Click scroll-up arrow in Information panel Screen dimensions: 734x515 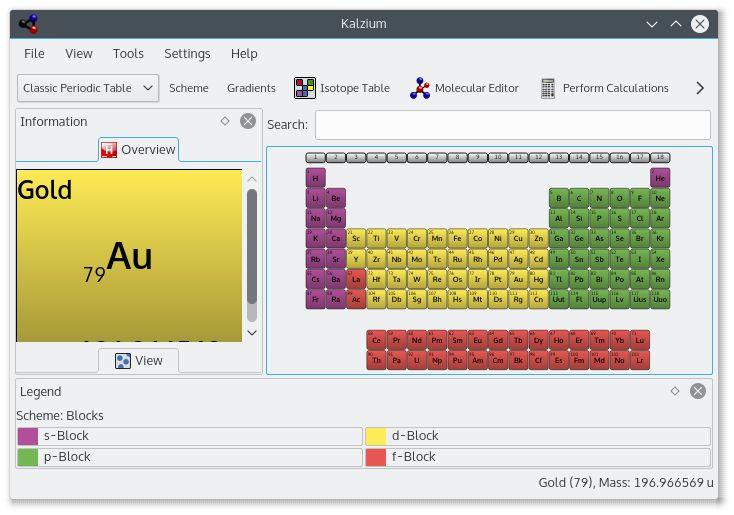pyautogui.click(x=252, y=179)
